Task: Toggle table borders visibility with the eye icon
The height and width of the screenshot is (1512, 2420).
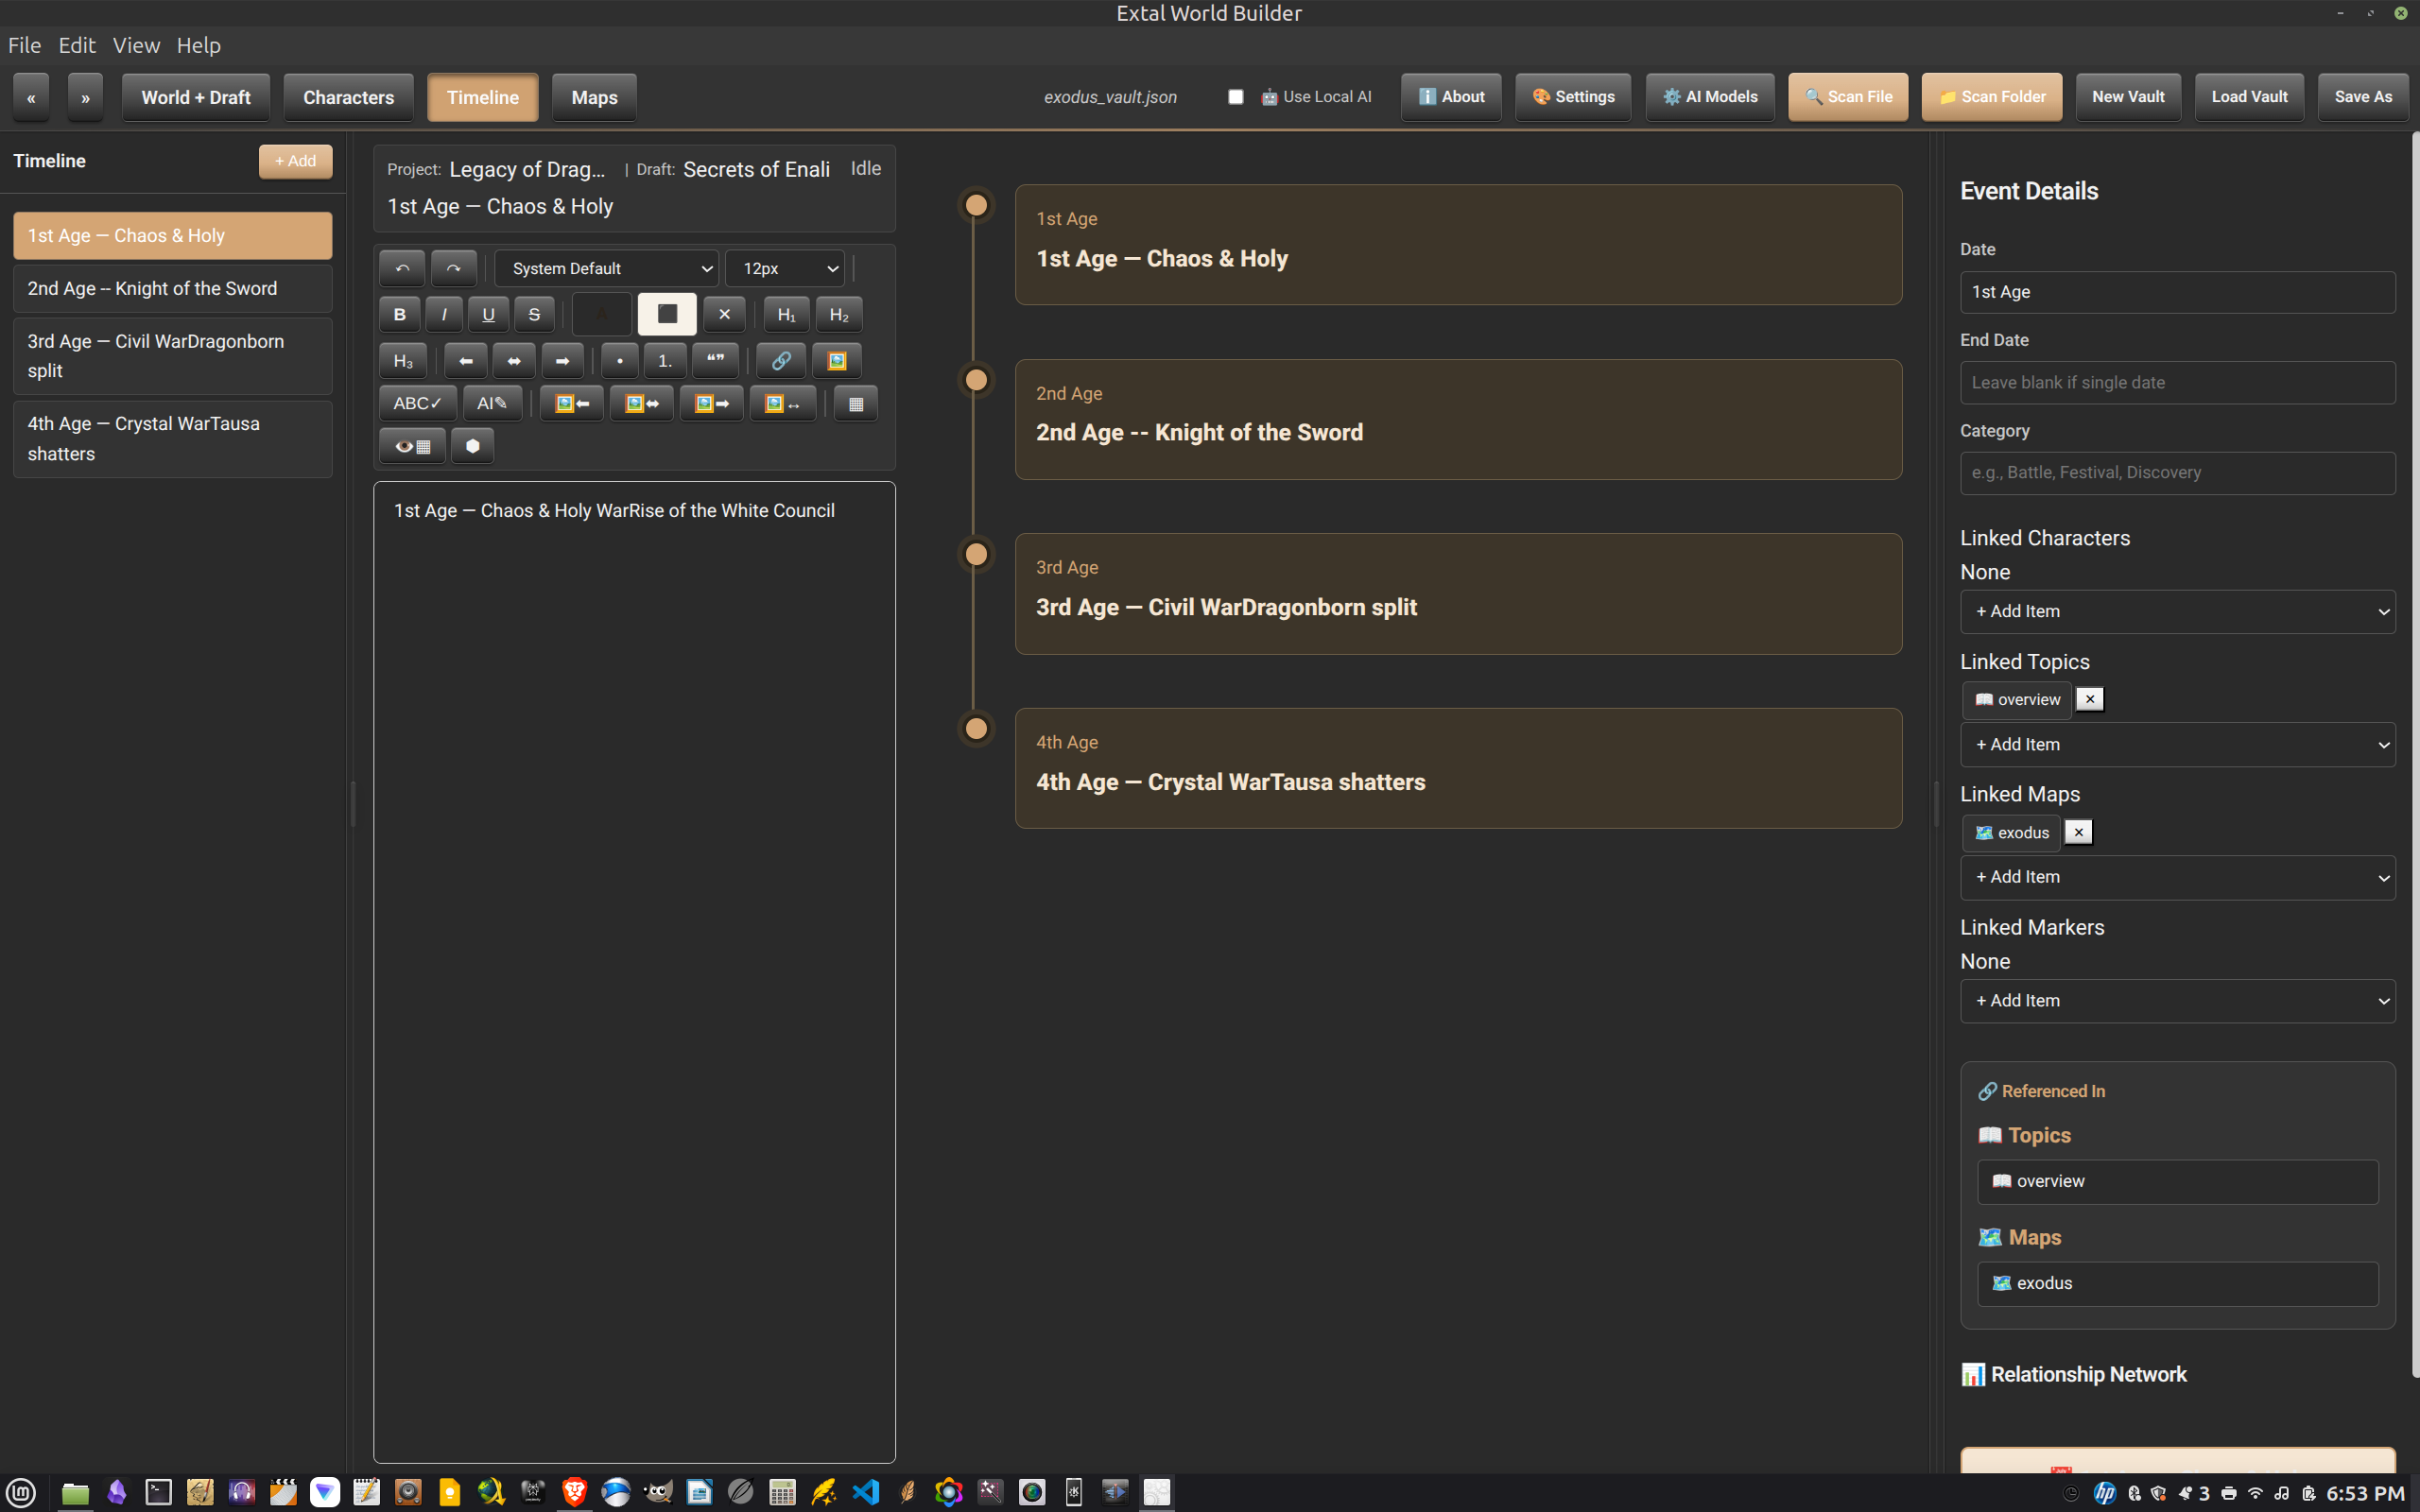Action: tap(412, 447)
